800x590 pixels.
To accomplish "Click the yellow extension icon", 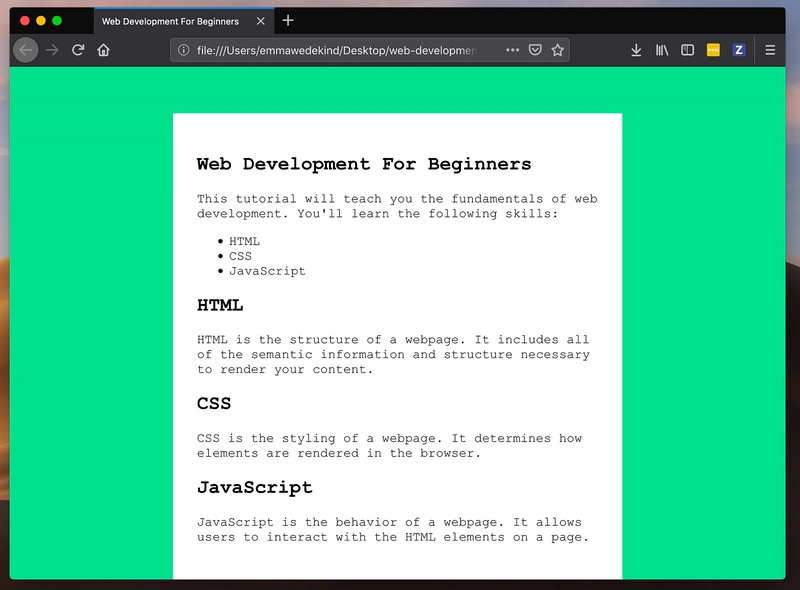I will click(713, 50).
